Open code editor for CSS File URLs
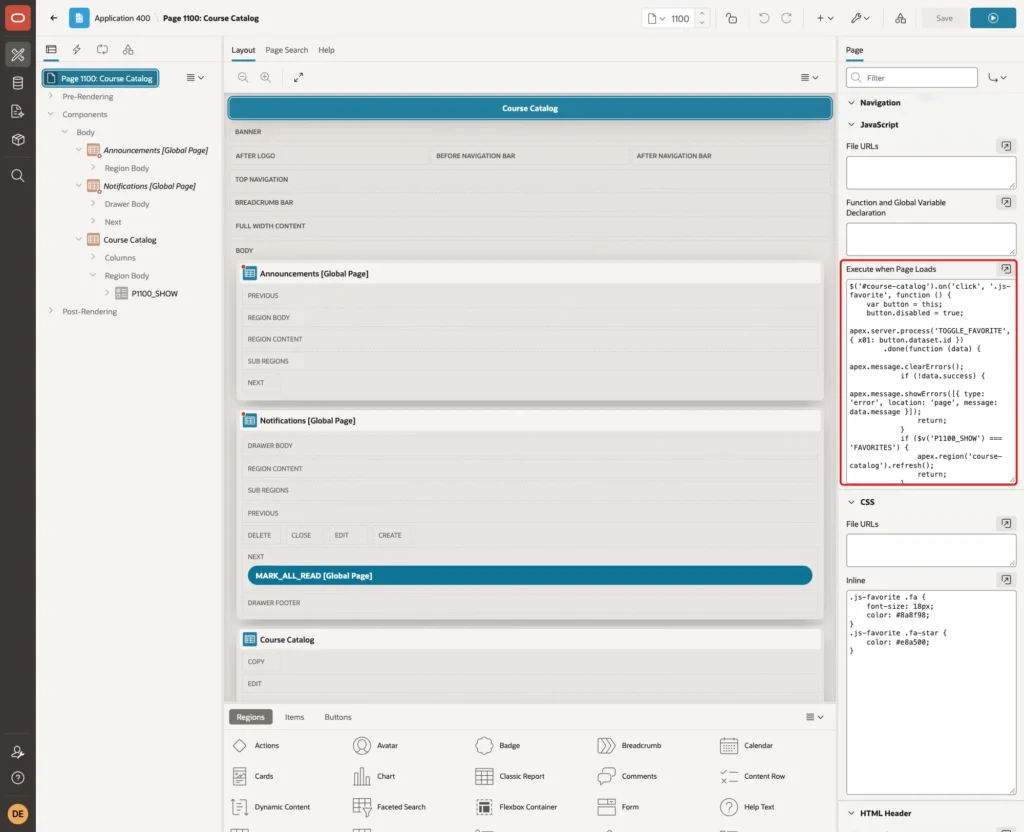The height and width of the screenshot is (832, 1024). (x=1006, y=524)
